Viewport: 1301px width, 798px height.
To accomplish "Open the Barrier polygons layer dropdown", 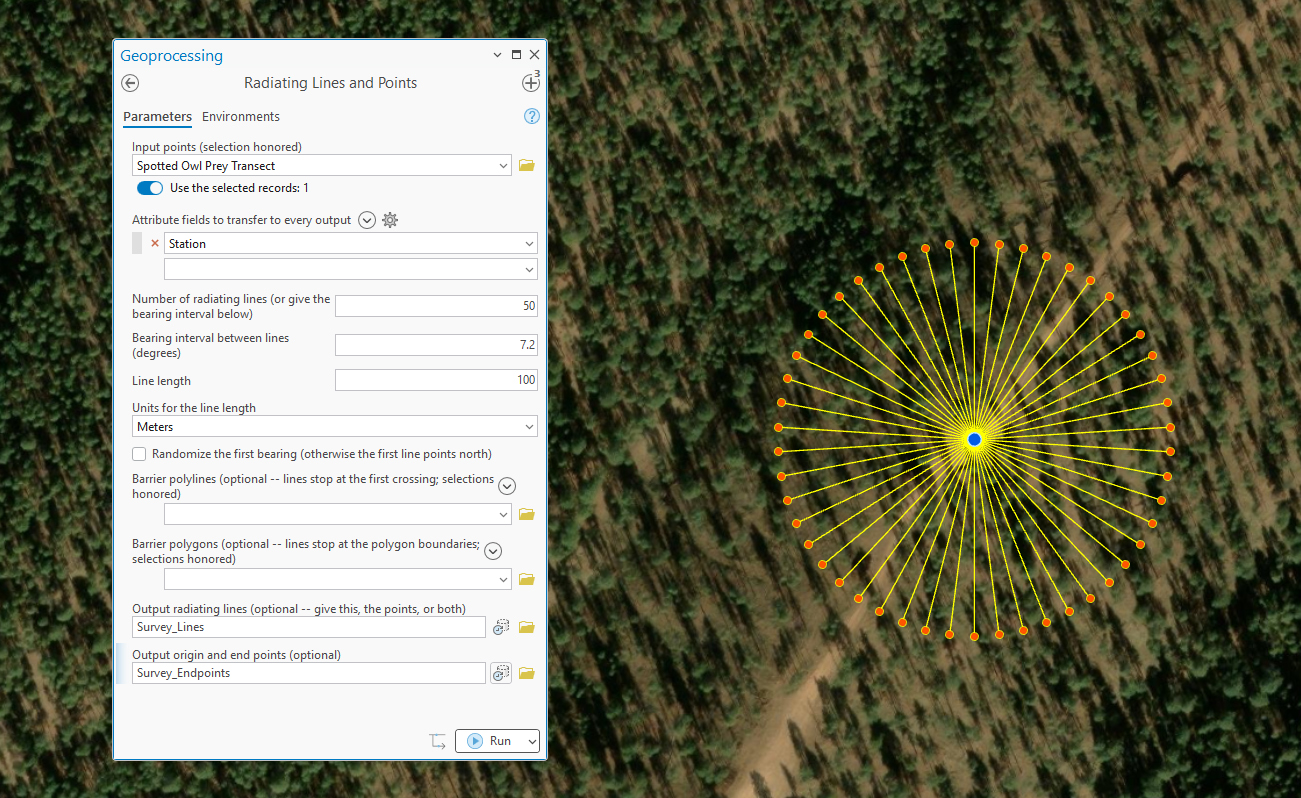I will point(503,579).
